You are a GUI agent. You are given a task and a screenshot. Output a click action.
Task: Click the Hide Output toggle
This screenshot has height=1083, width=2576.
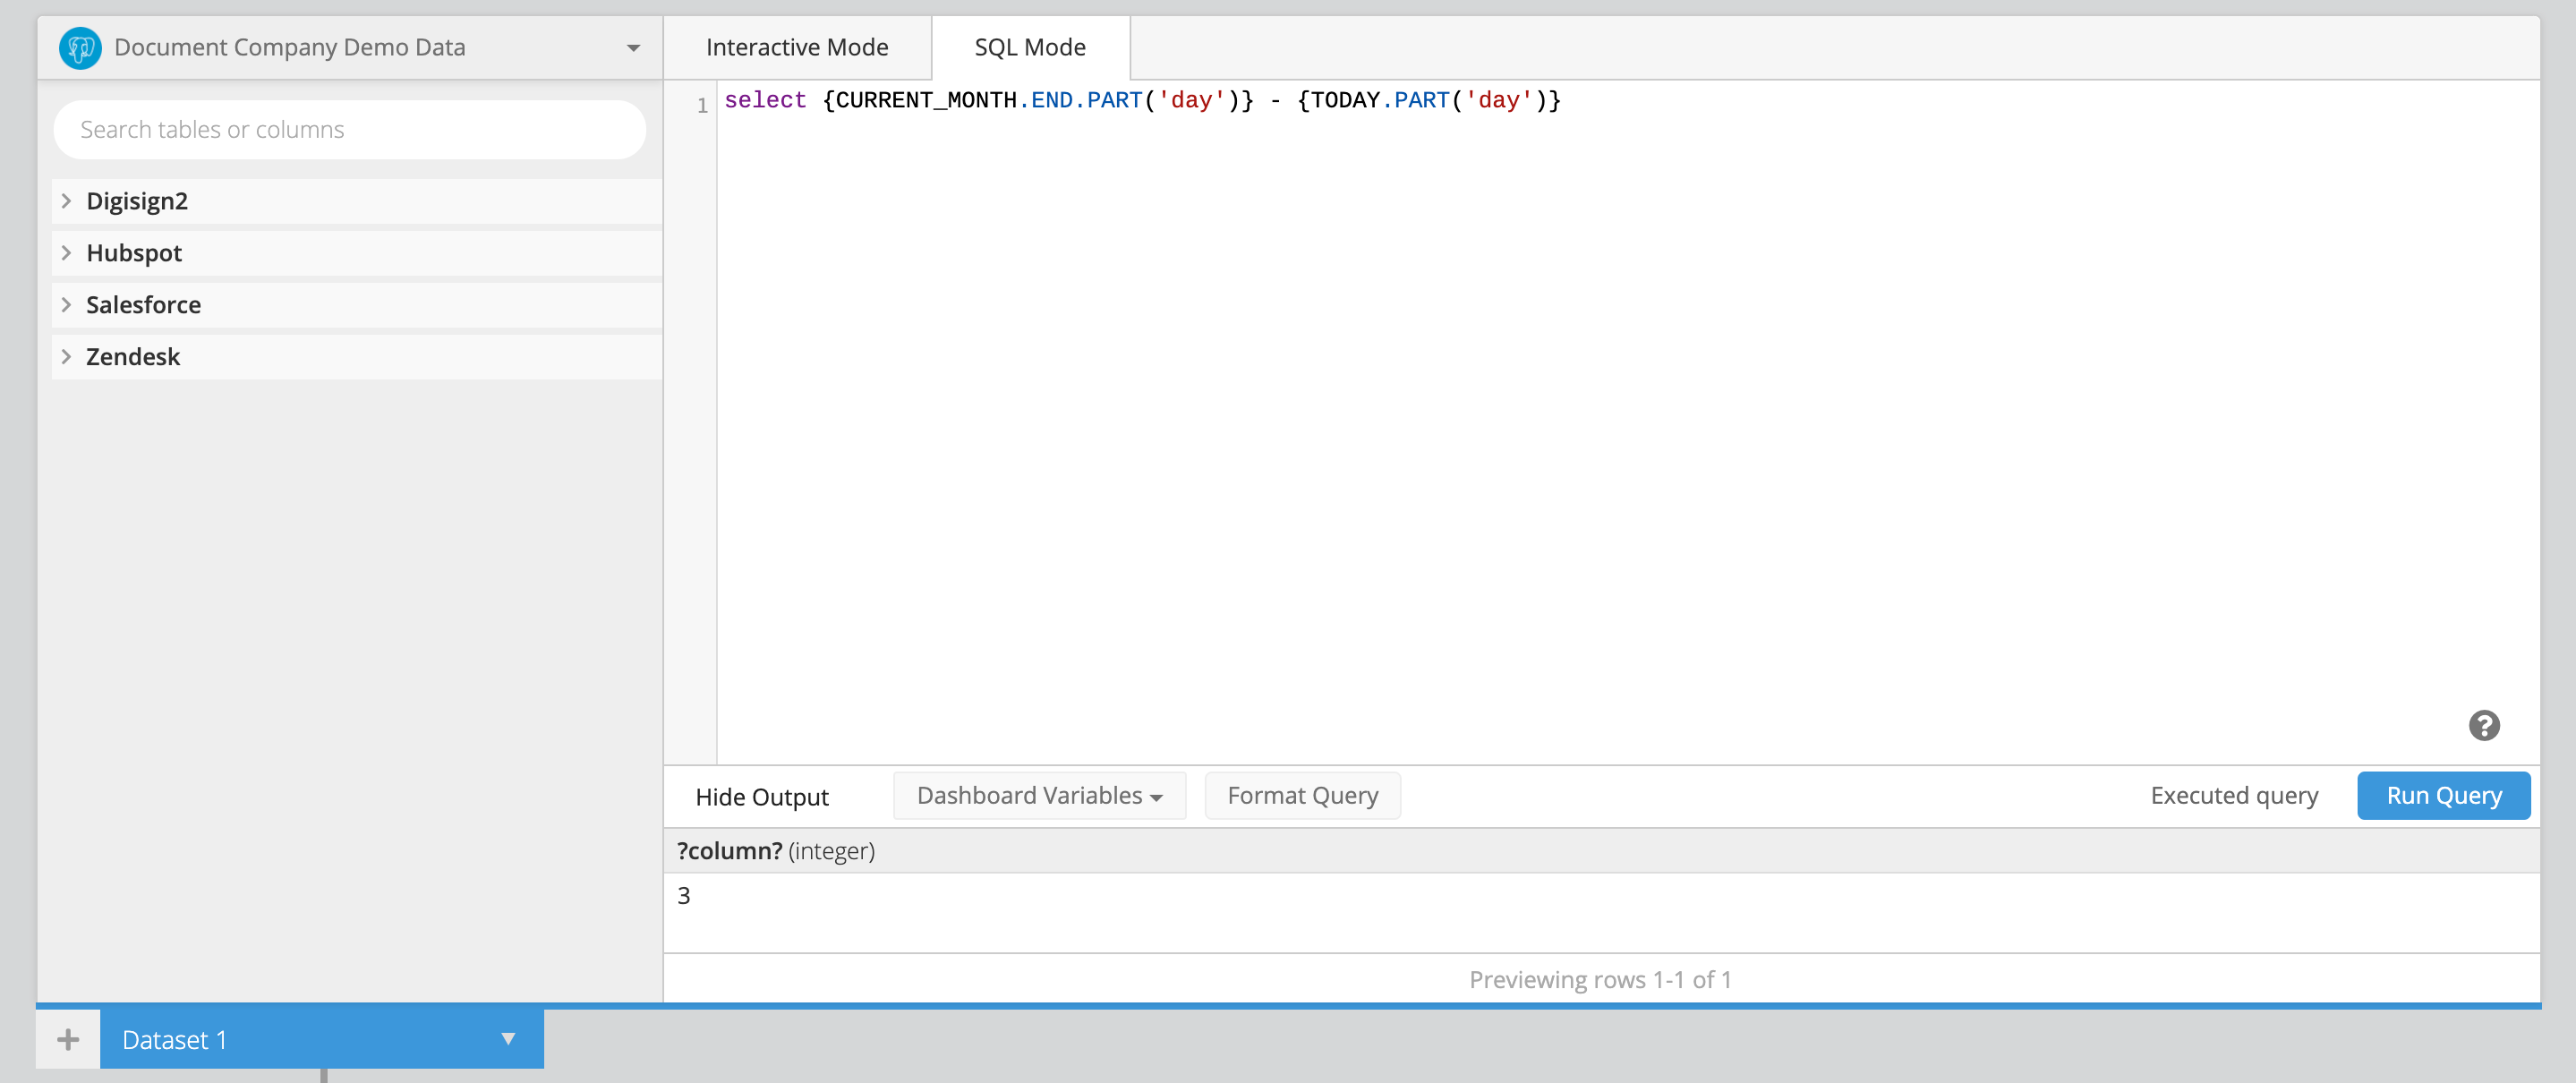pos(763,797)
